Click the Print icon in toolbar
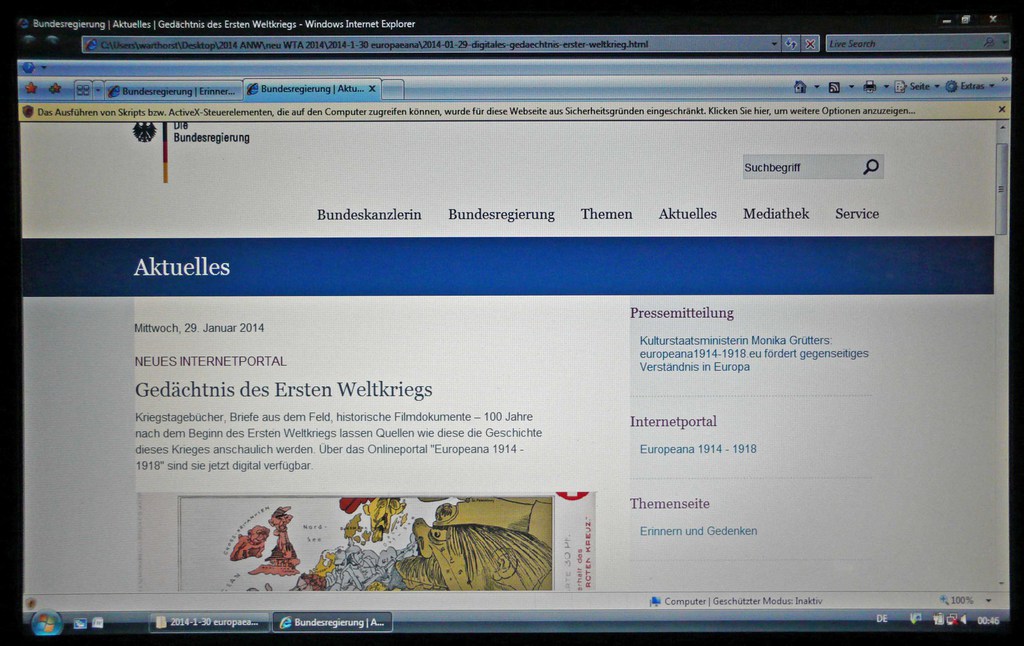Viewport: 1024px width, 646px height. point(869,87)
